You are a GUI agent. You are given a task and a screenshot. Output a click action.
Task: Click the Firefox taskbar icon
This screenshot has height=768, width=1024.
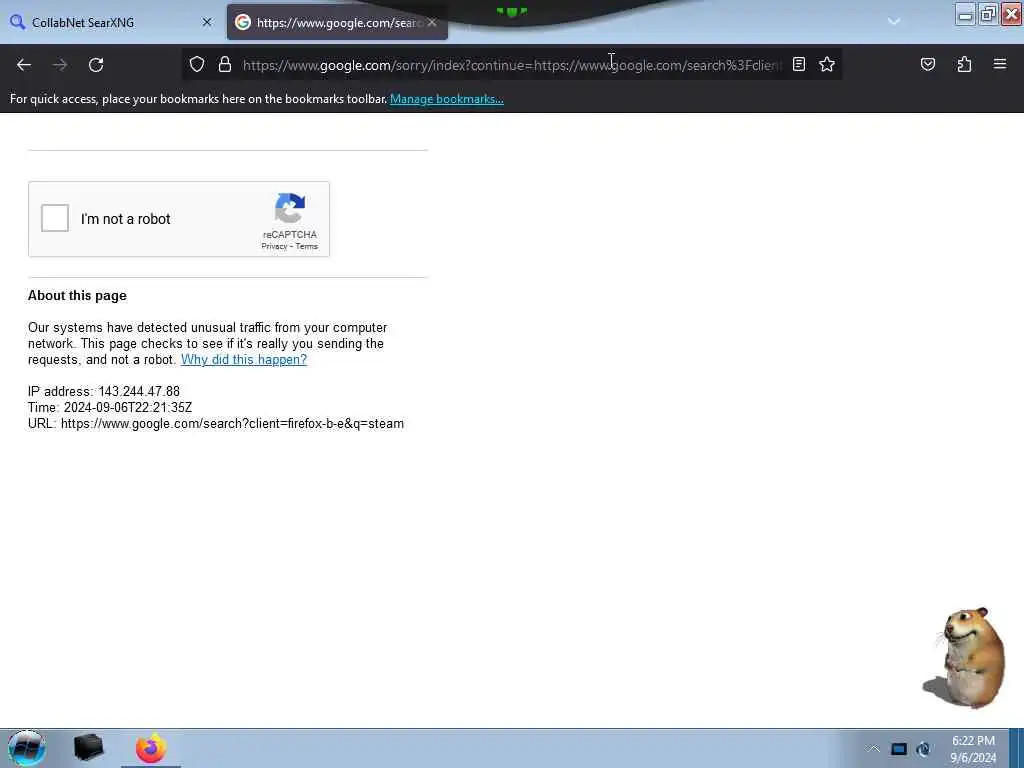(x=151, y=748)
